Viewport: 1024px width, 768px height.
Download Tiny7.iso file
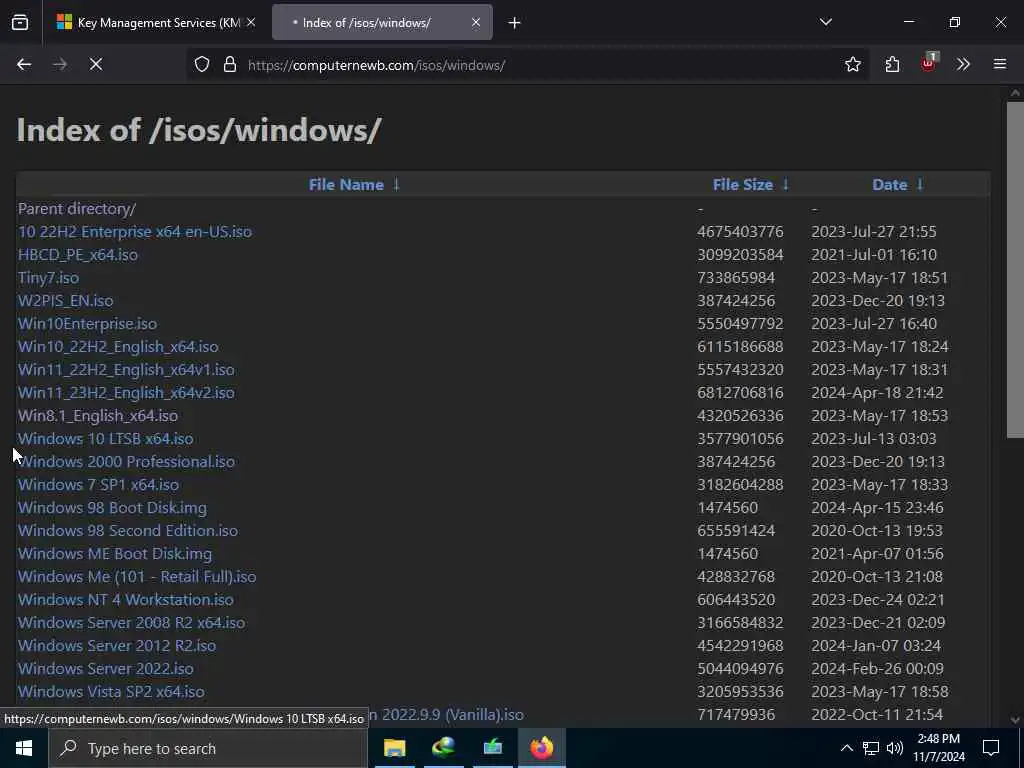(48, 278)
